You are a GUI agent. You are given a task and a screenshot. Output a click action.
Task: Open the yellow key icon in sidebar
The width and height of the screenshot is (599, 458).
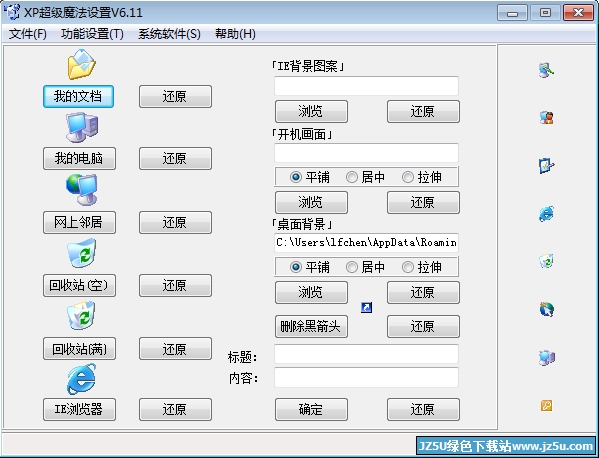point(547,405)
